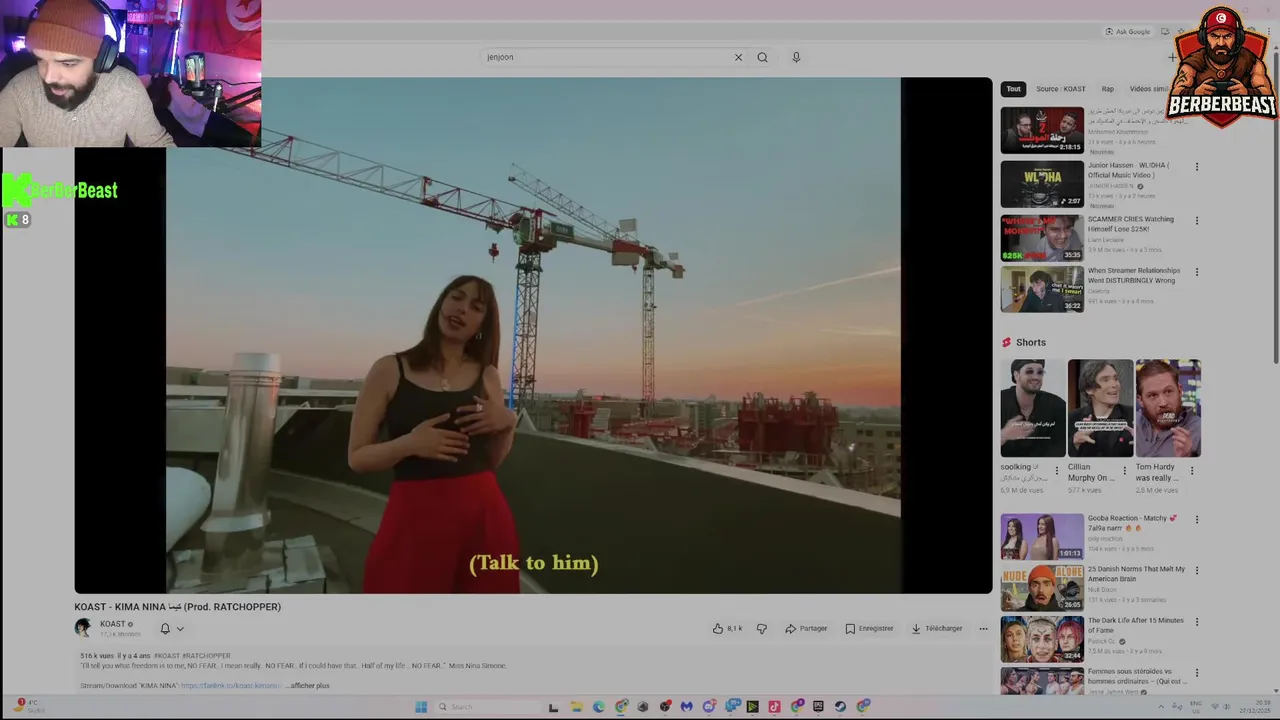Screen dimensions: 1280x720
Task: Open the Tom Hardy Short thumbnail
Action: tap(1168, 408)
